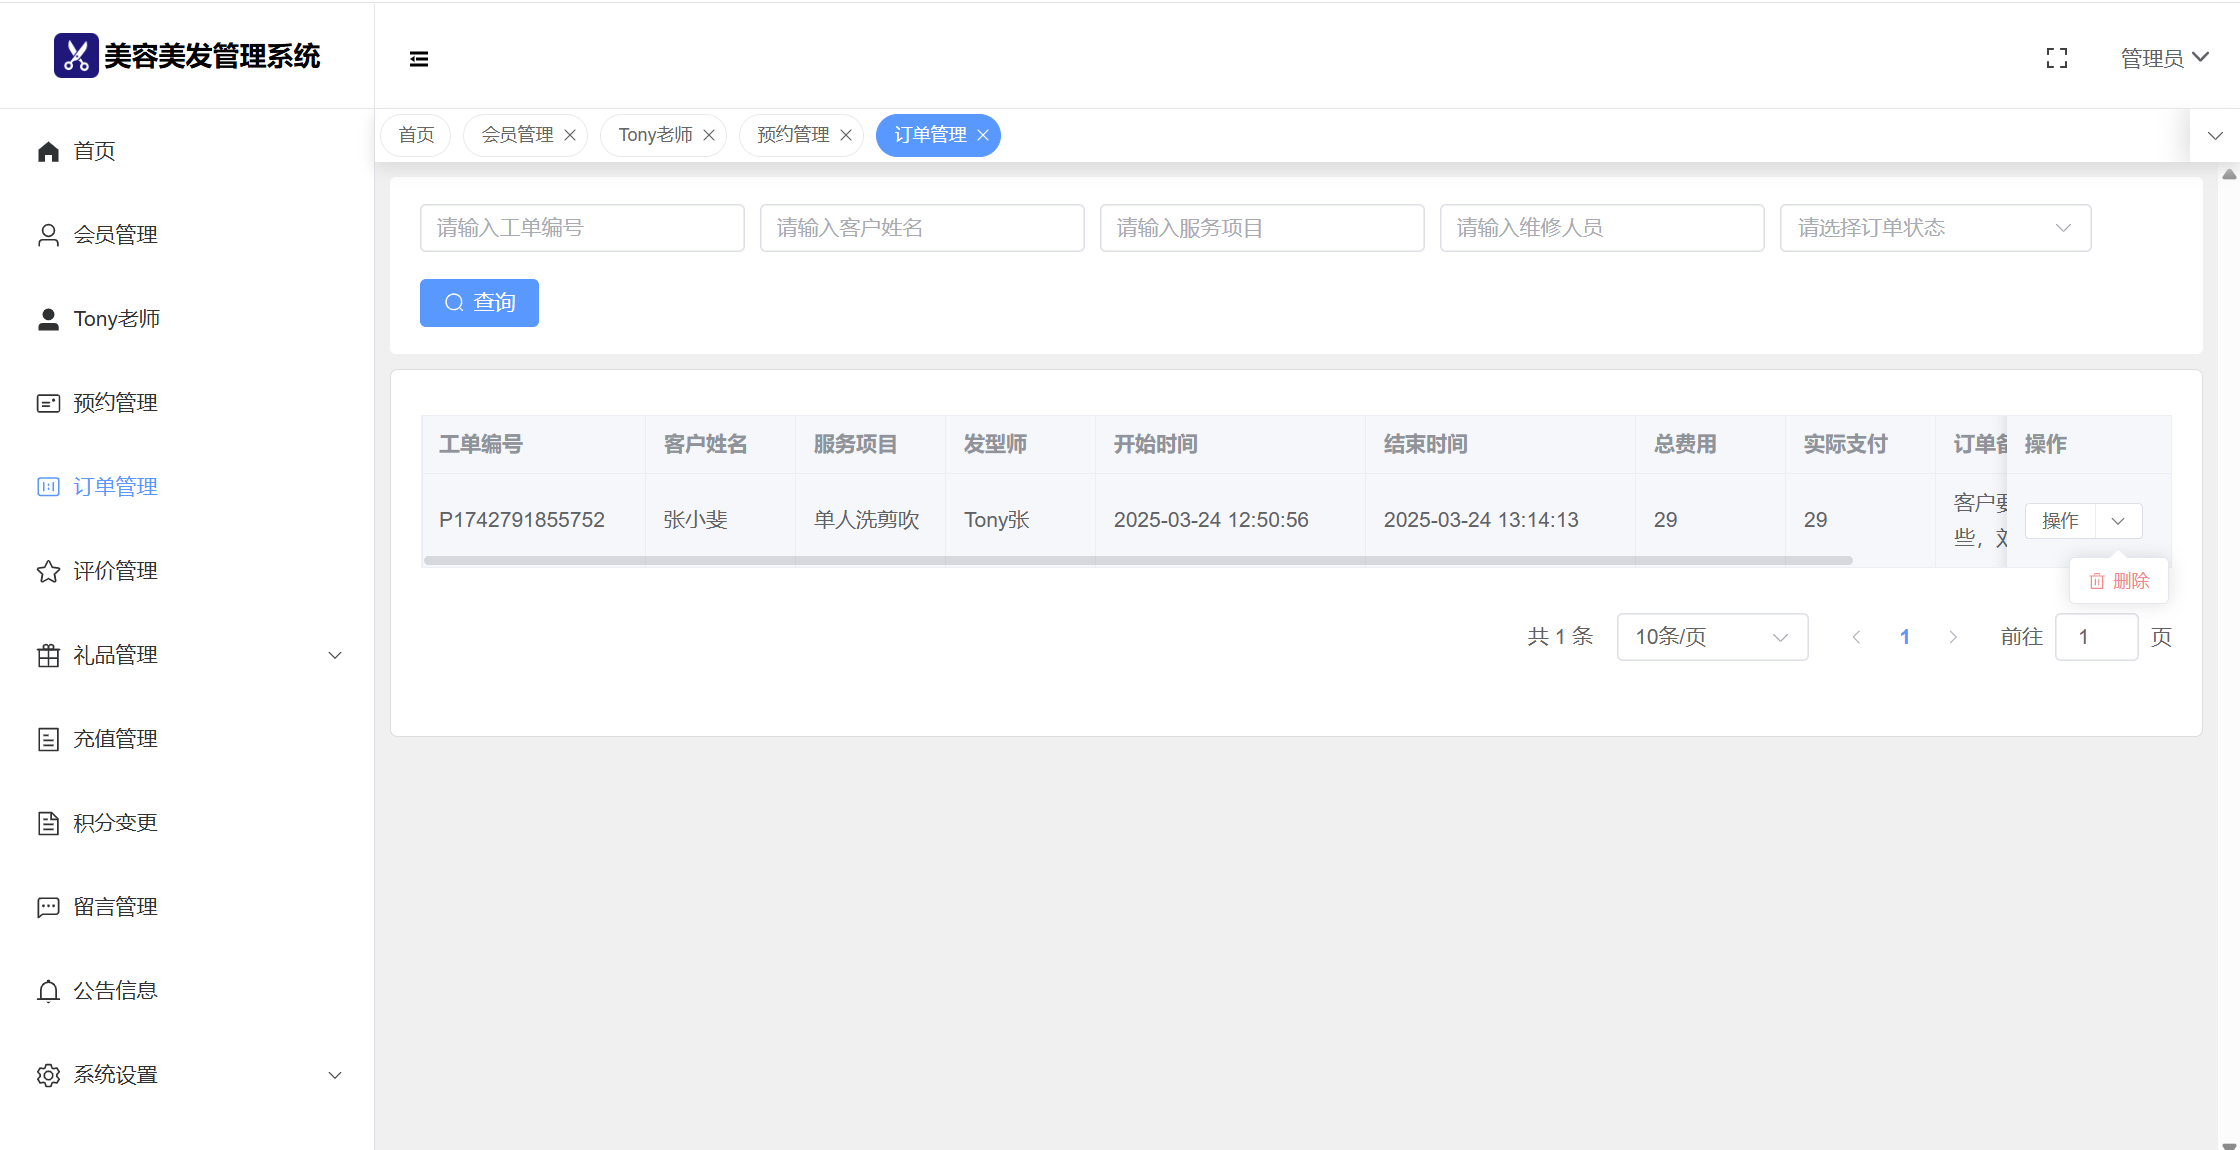
Task: Close the Tony老师 tab
Action: pyautogui.click(x=709, y=135)
